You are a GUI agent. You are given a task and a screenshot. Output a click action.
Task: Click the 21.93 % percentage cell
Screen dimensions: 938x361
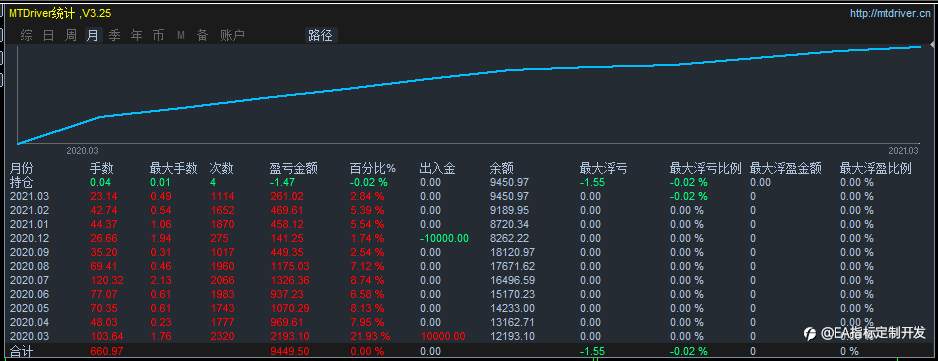pyautogui.click(x=370, y=336)
